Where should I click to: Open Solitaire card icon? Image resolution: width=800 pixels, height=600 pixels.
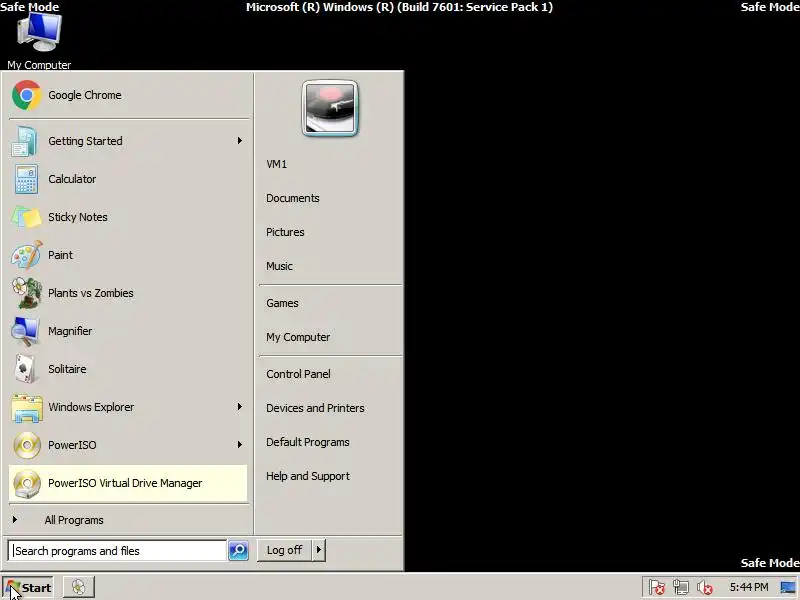pos(26,369)
